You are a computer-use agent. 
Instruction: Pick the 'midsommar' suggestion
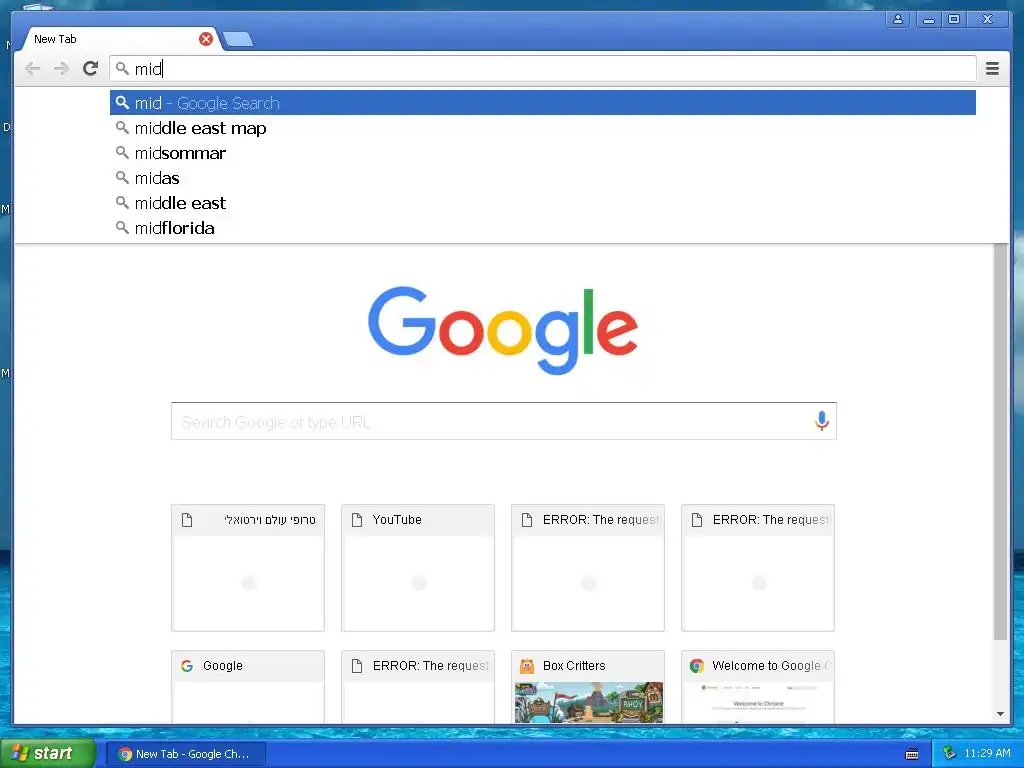click(x=543, y=153)
